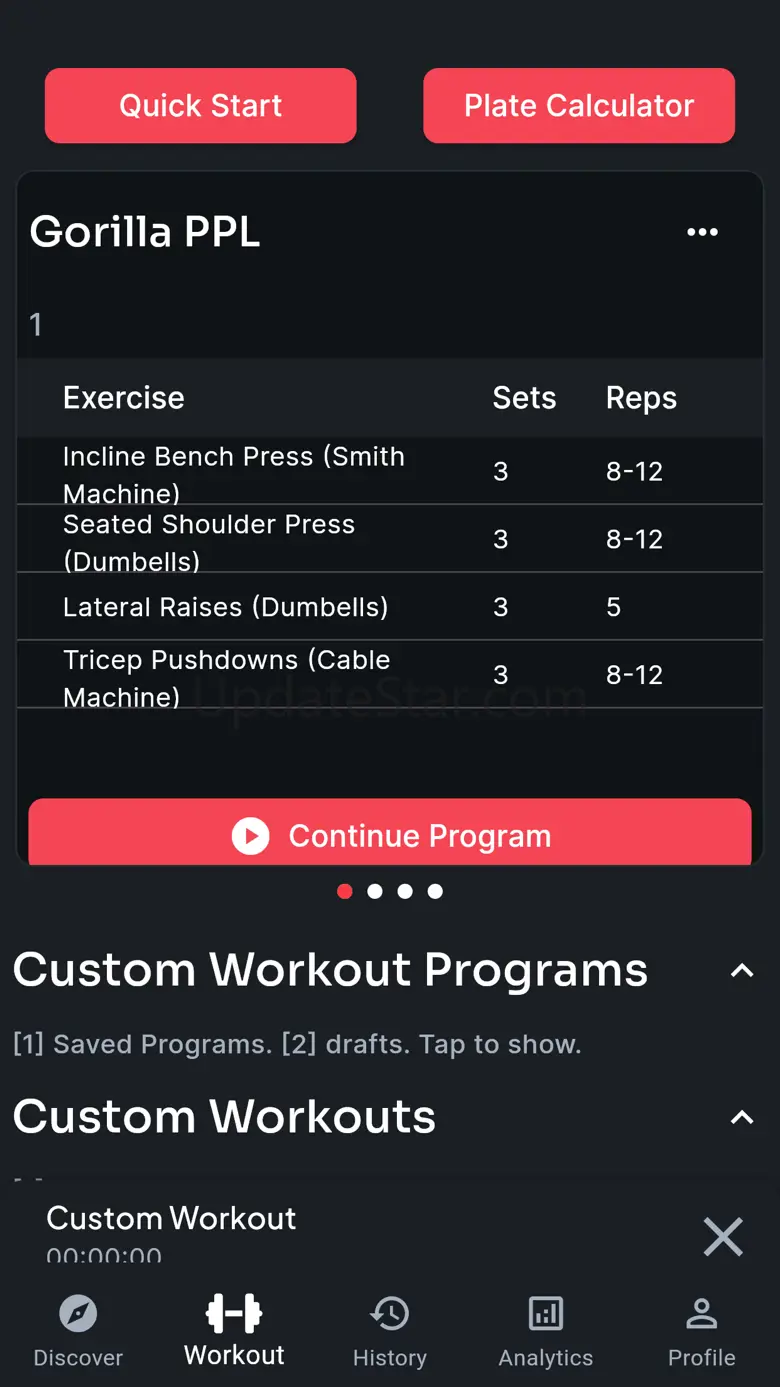The height and width of the screenshot is (1387, 780).
Task: Open the Custom Workout timer title
Action: coord(171,1218)
